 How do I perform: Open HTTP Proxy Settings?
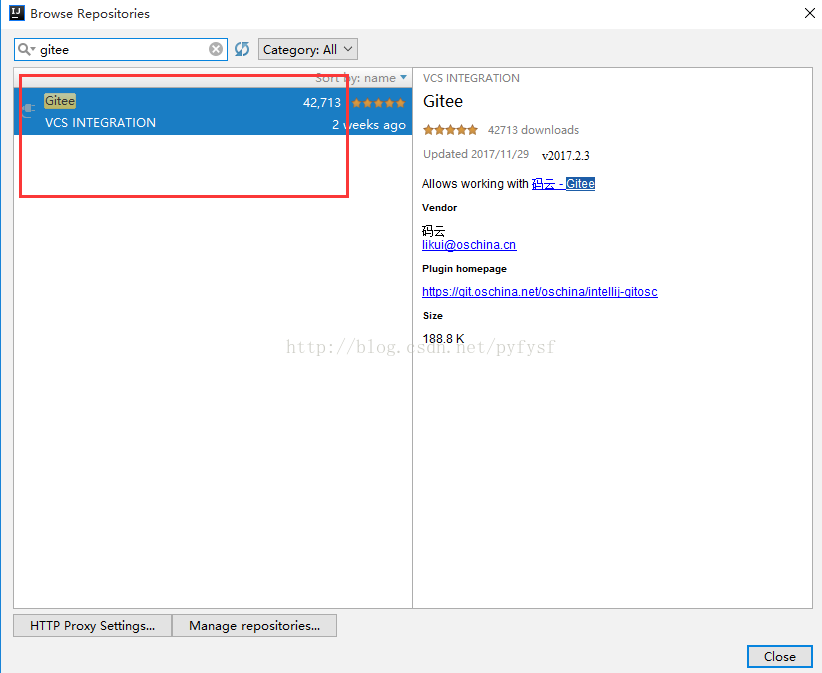click(92, 625)
